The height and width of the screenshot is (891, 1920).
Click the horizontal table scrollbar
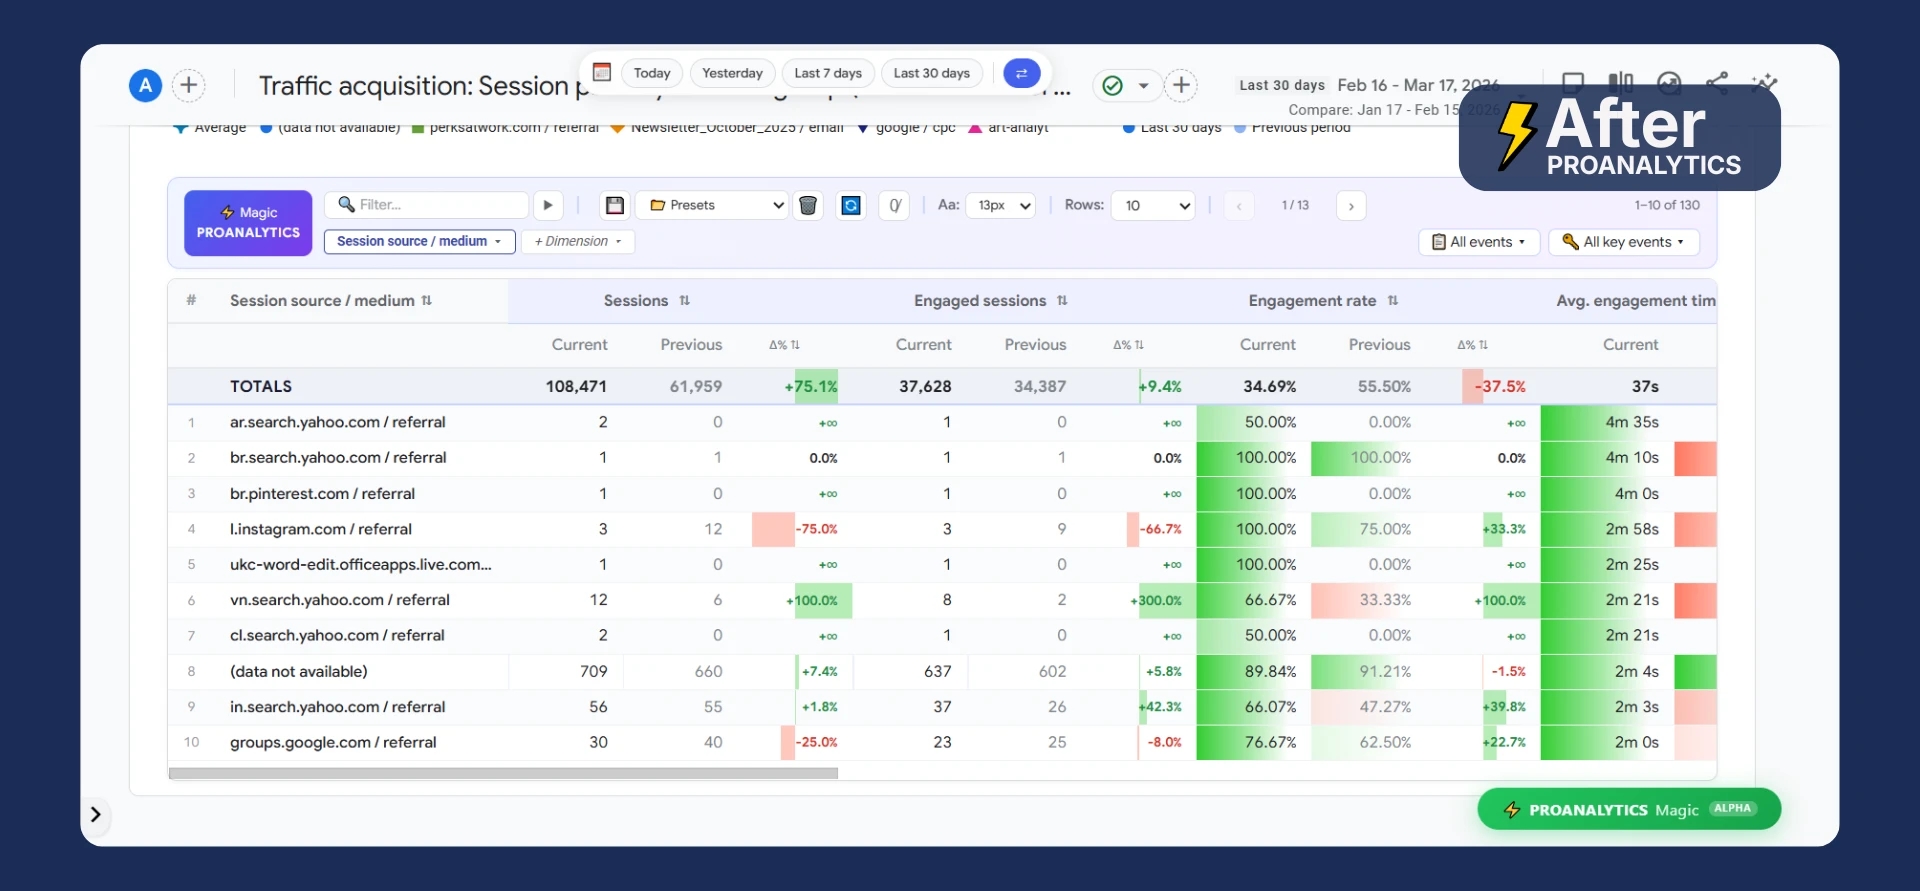coord(503,773)
